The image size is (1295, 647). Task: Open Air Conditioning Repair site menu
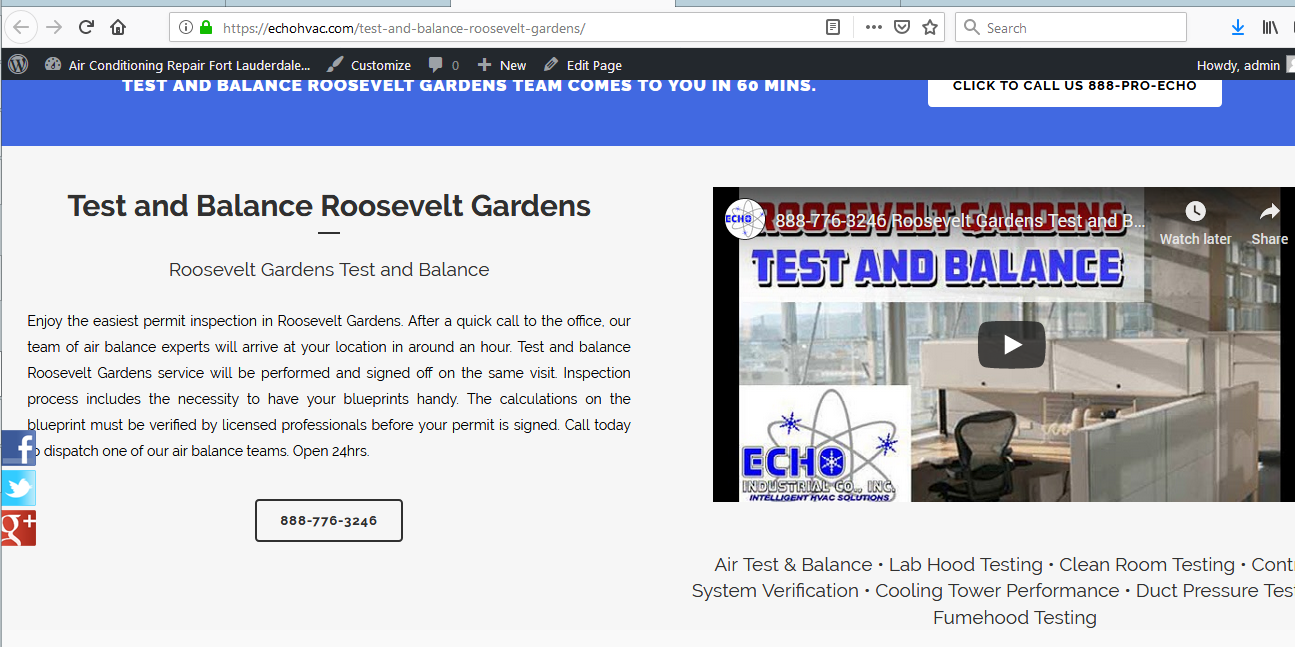point(178,65)
